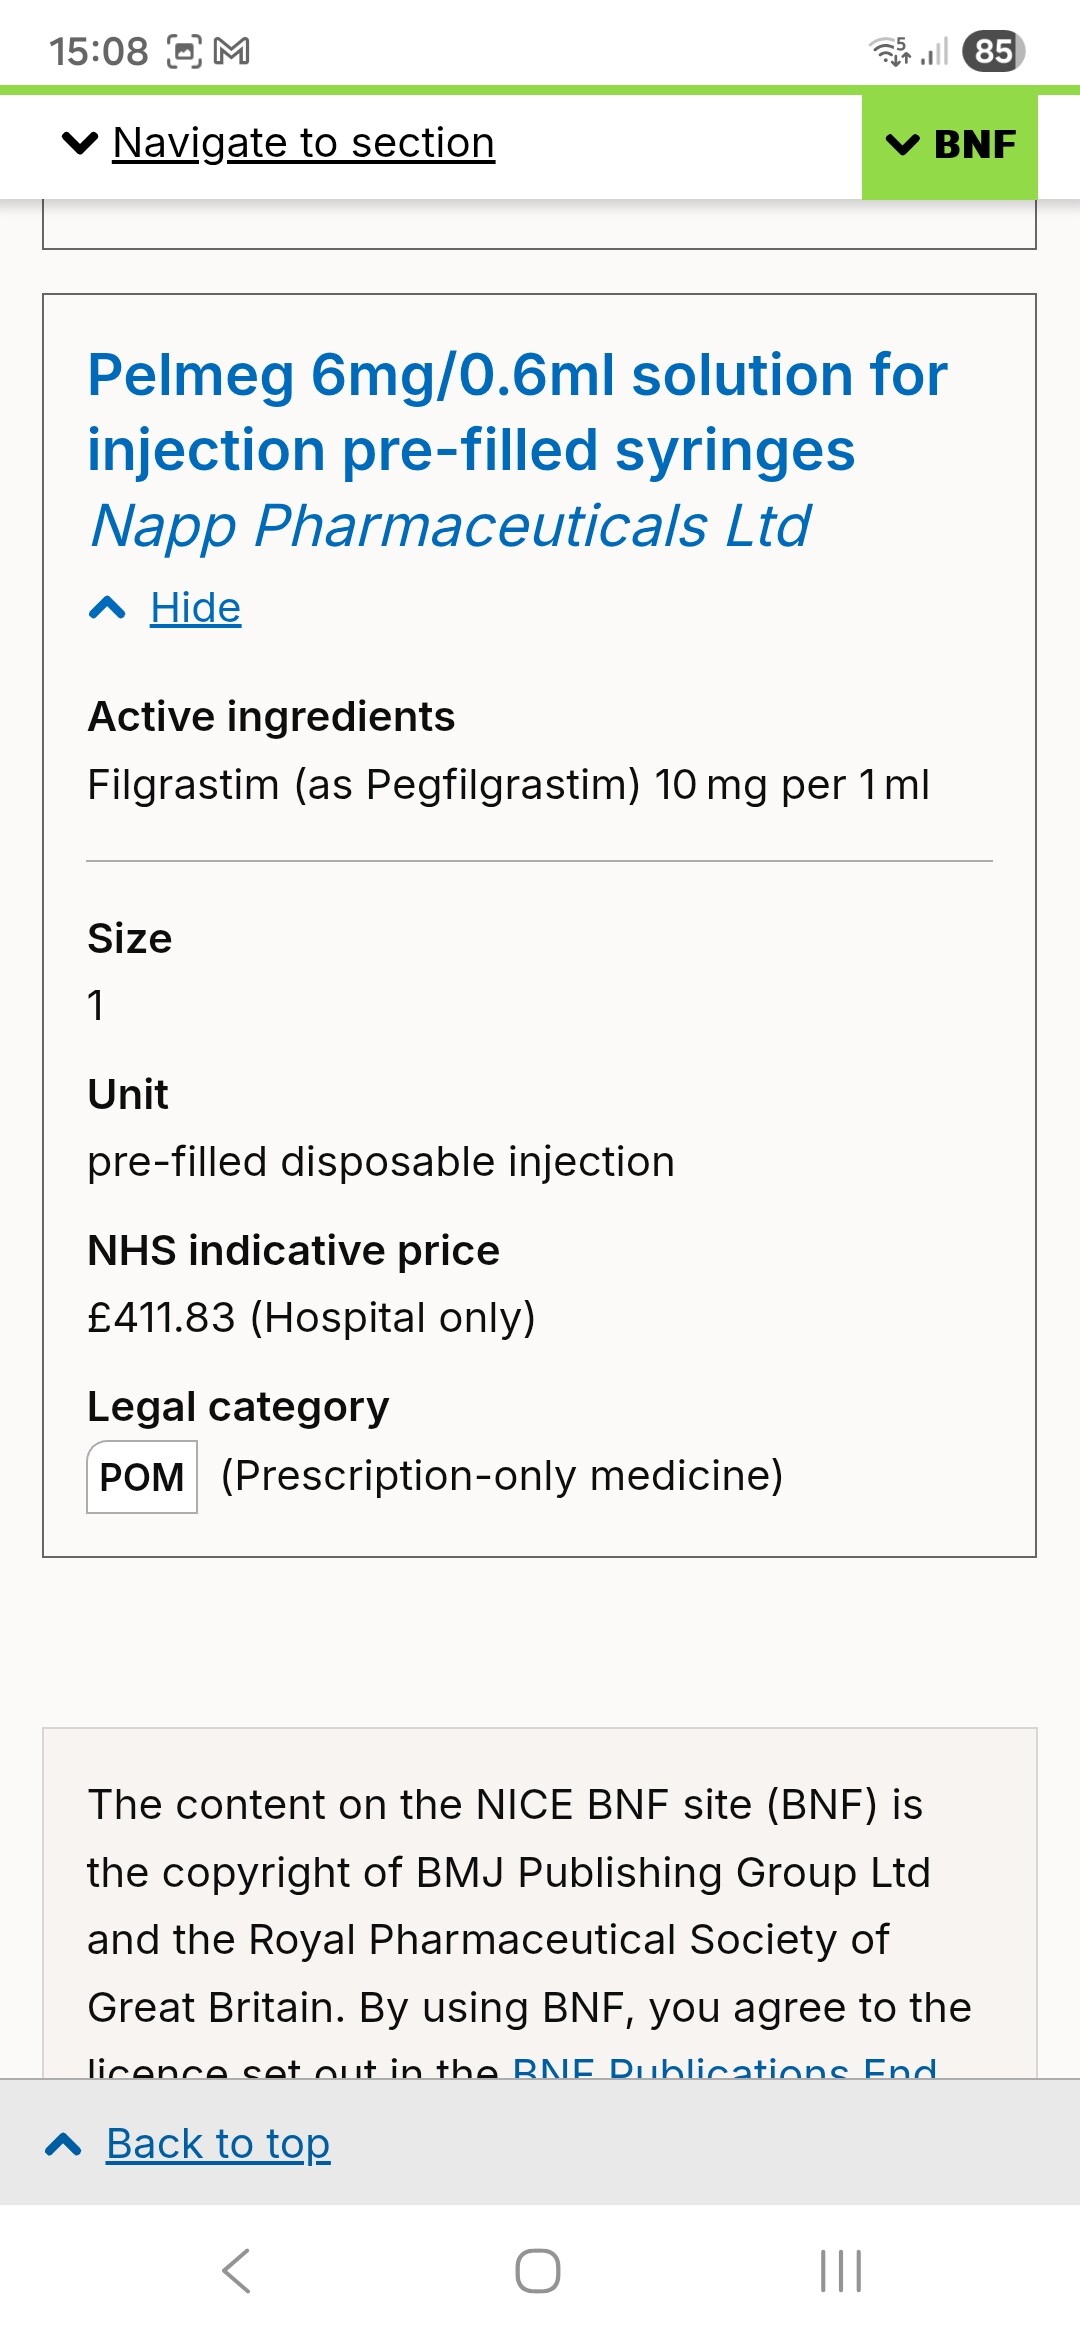The image size is (1080, 2340).
Task: Tap the battery indicator showing 85
Action: tap(993, 51)
